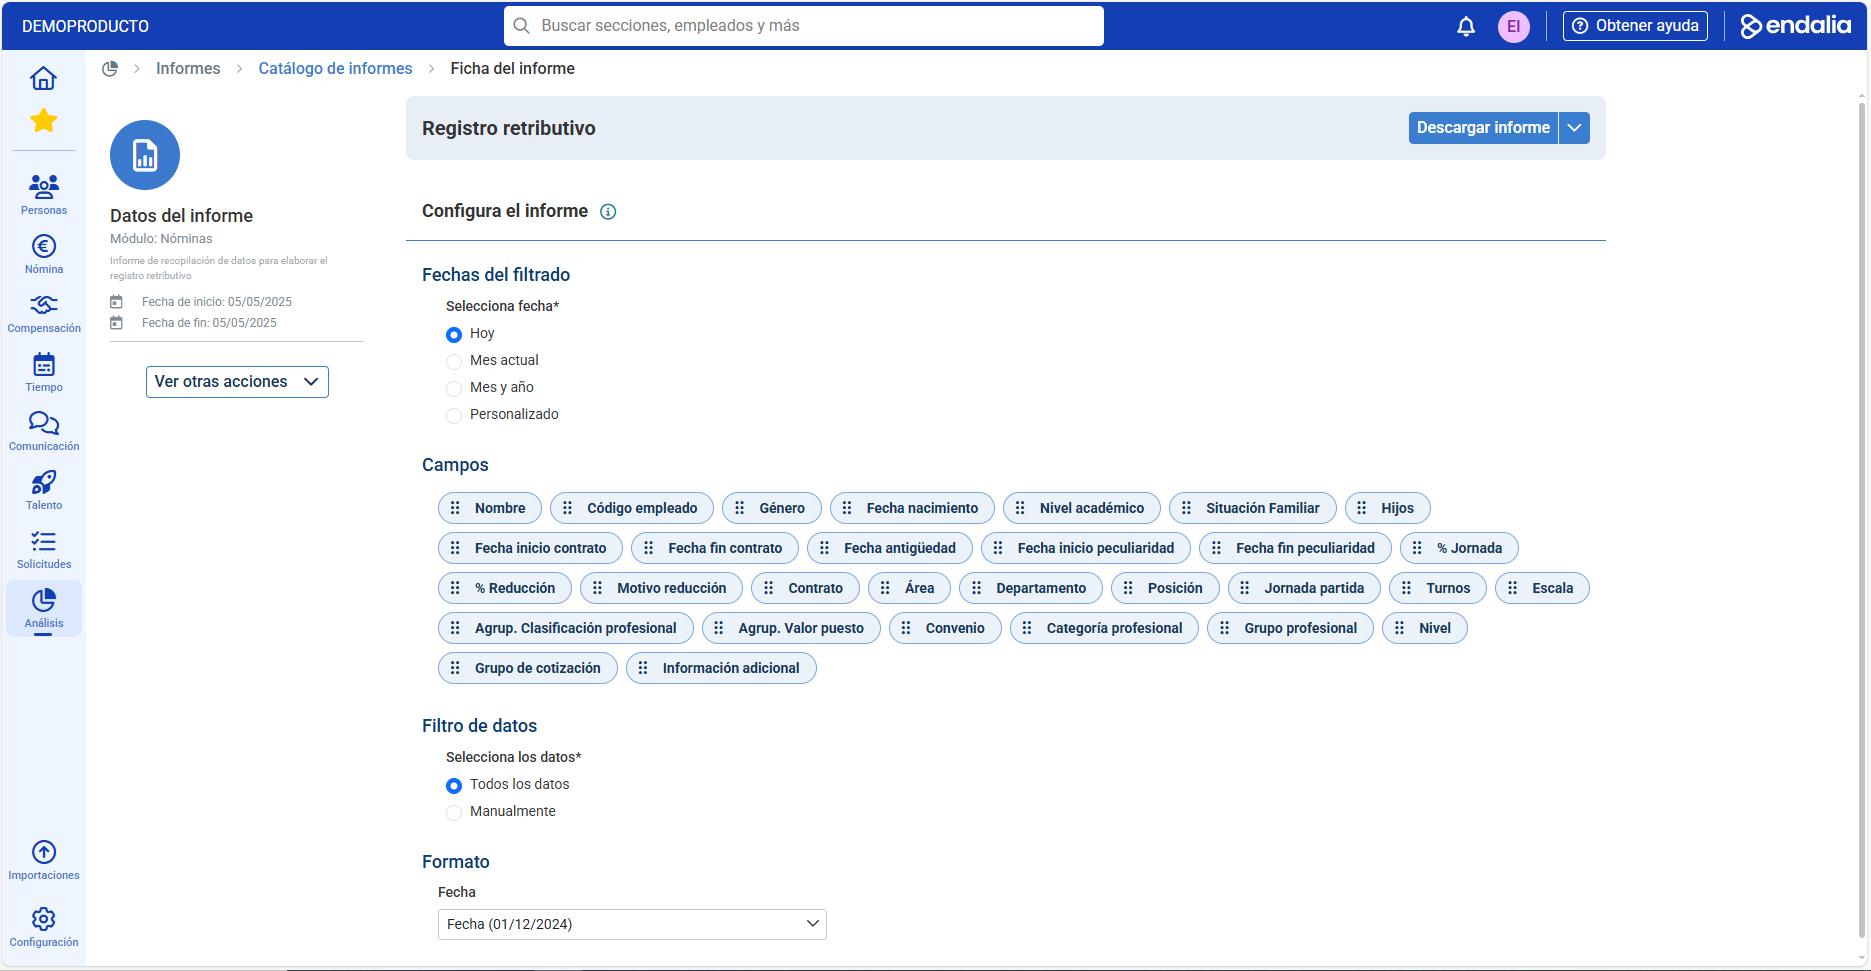Image resolution: width=1871 pixels, height=971 pixels.
Task: Open the Compensación module
Action: [44, 313]
